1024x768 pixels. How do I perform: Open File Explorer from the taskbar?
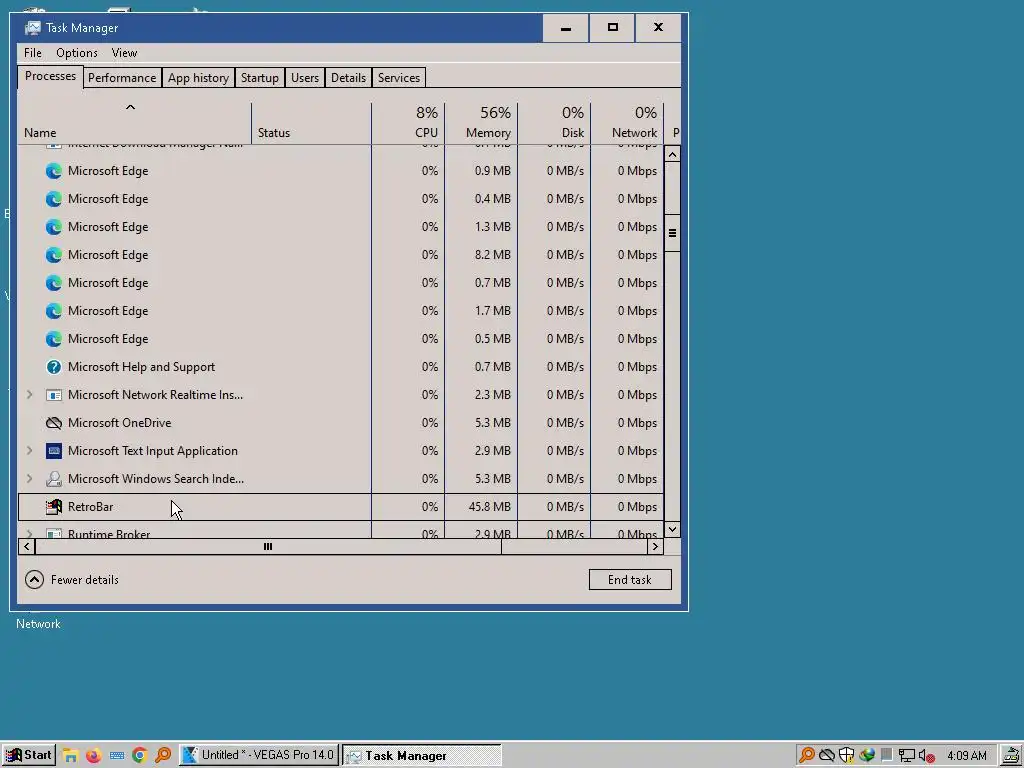point(70,756)
